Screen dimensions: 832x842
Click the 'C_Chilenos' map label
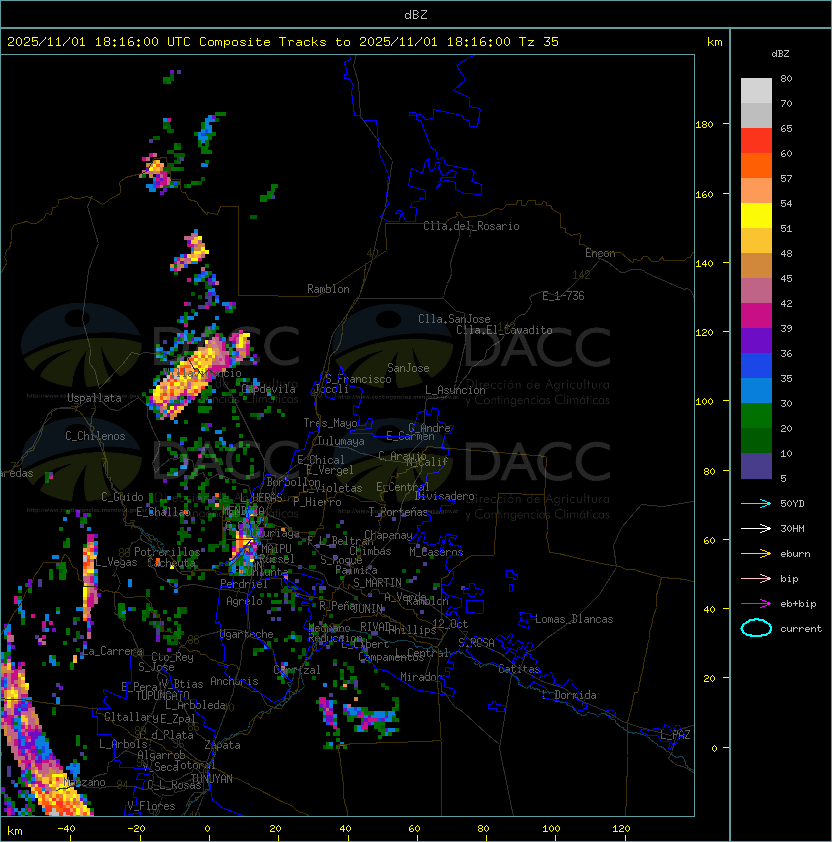pos(95,436)
